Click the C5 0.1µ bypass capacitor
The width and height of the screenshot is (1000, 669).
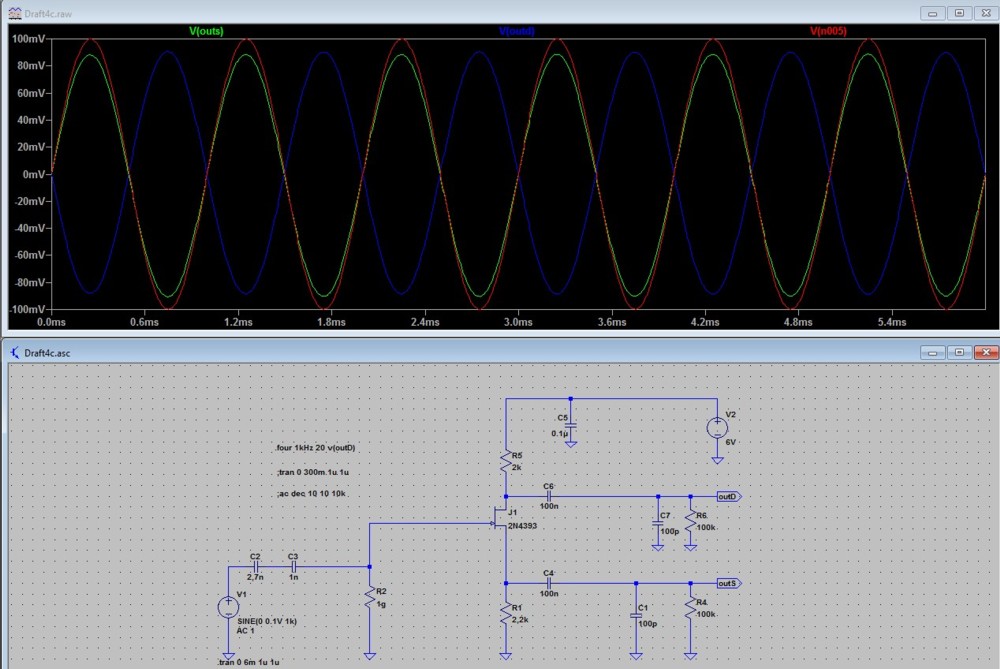(x=570, y=424)
